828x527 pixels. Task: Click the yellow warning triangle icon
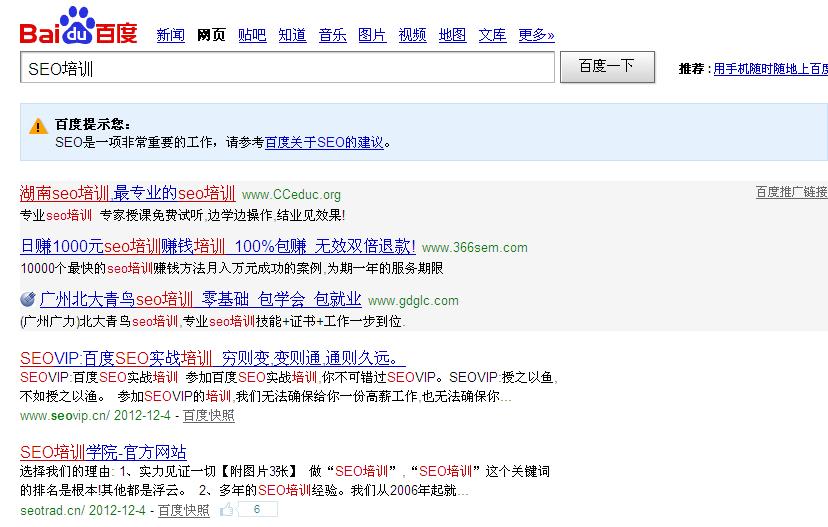(38, 126)
